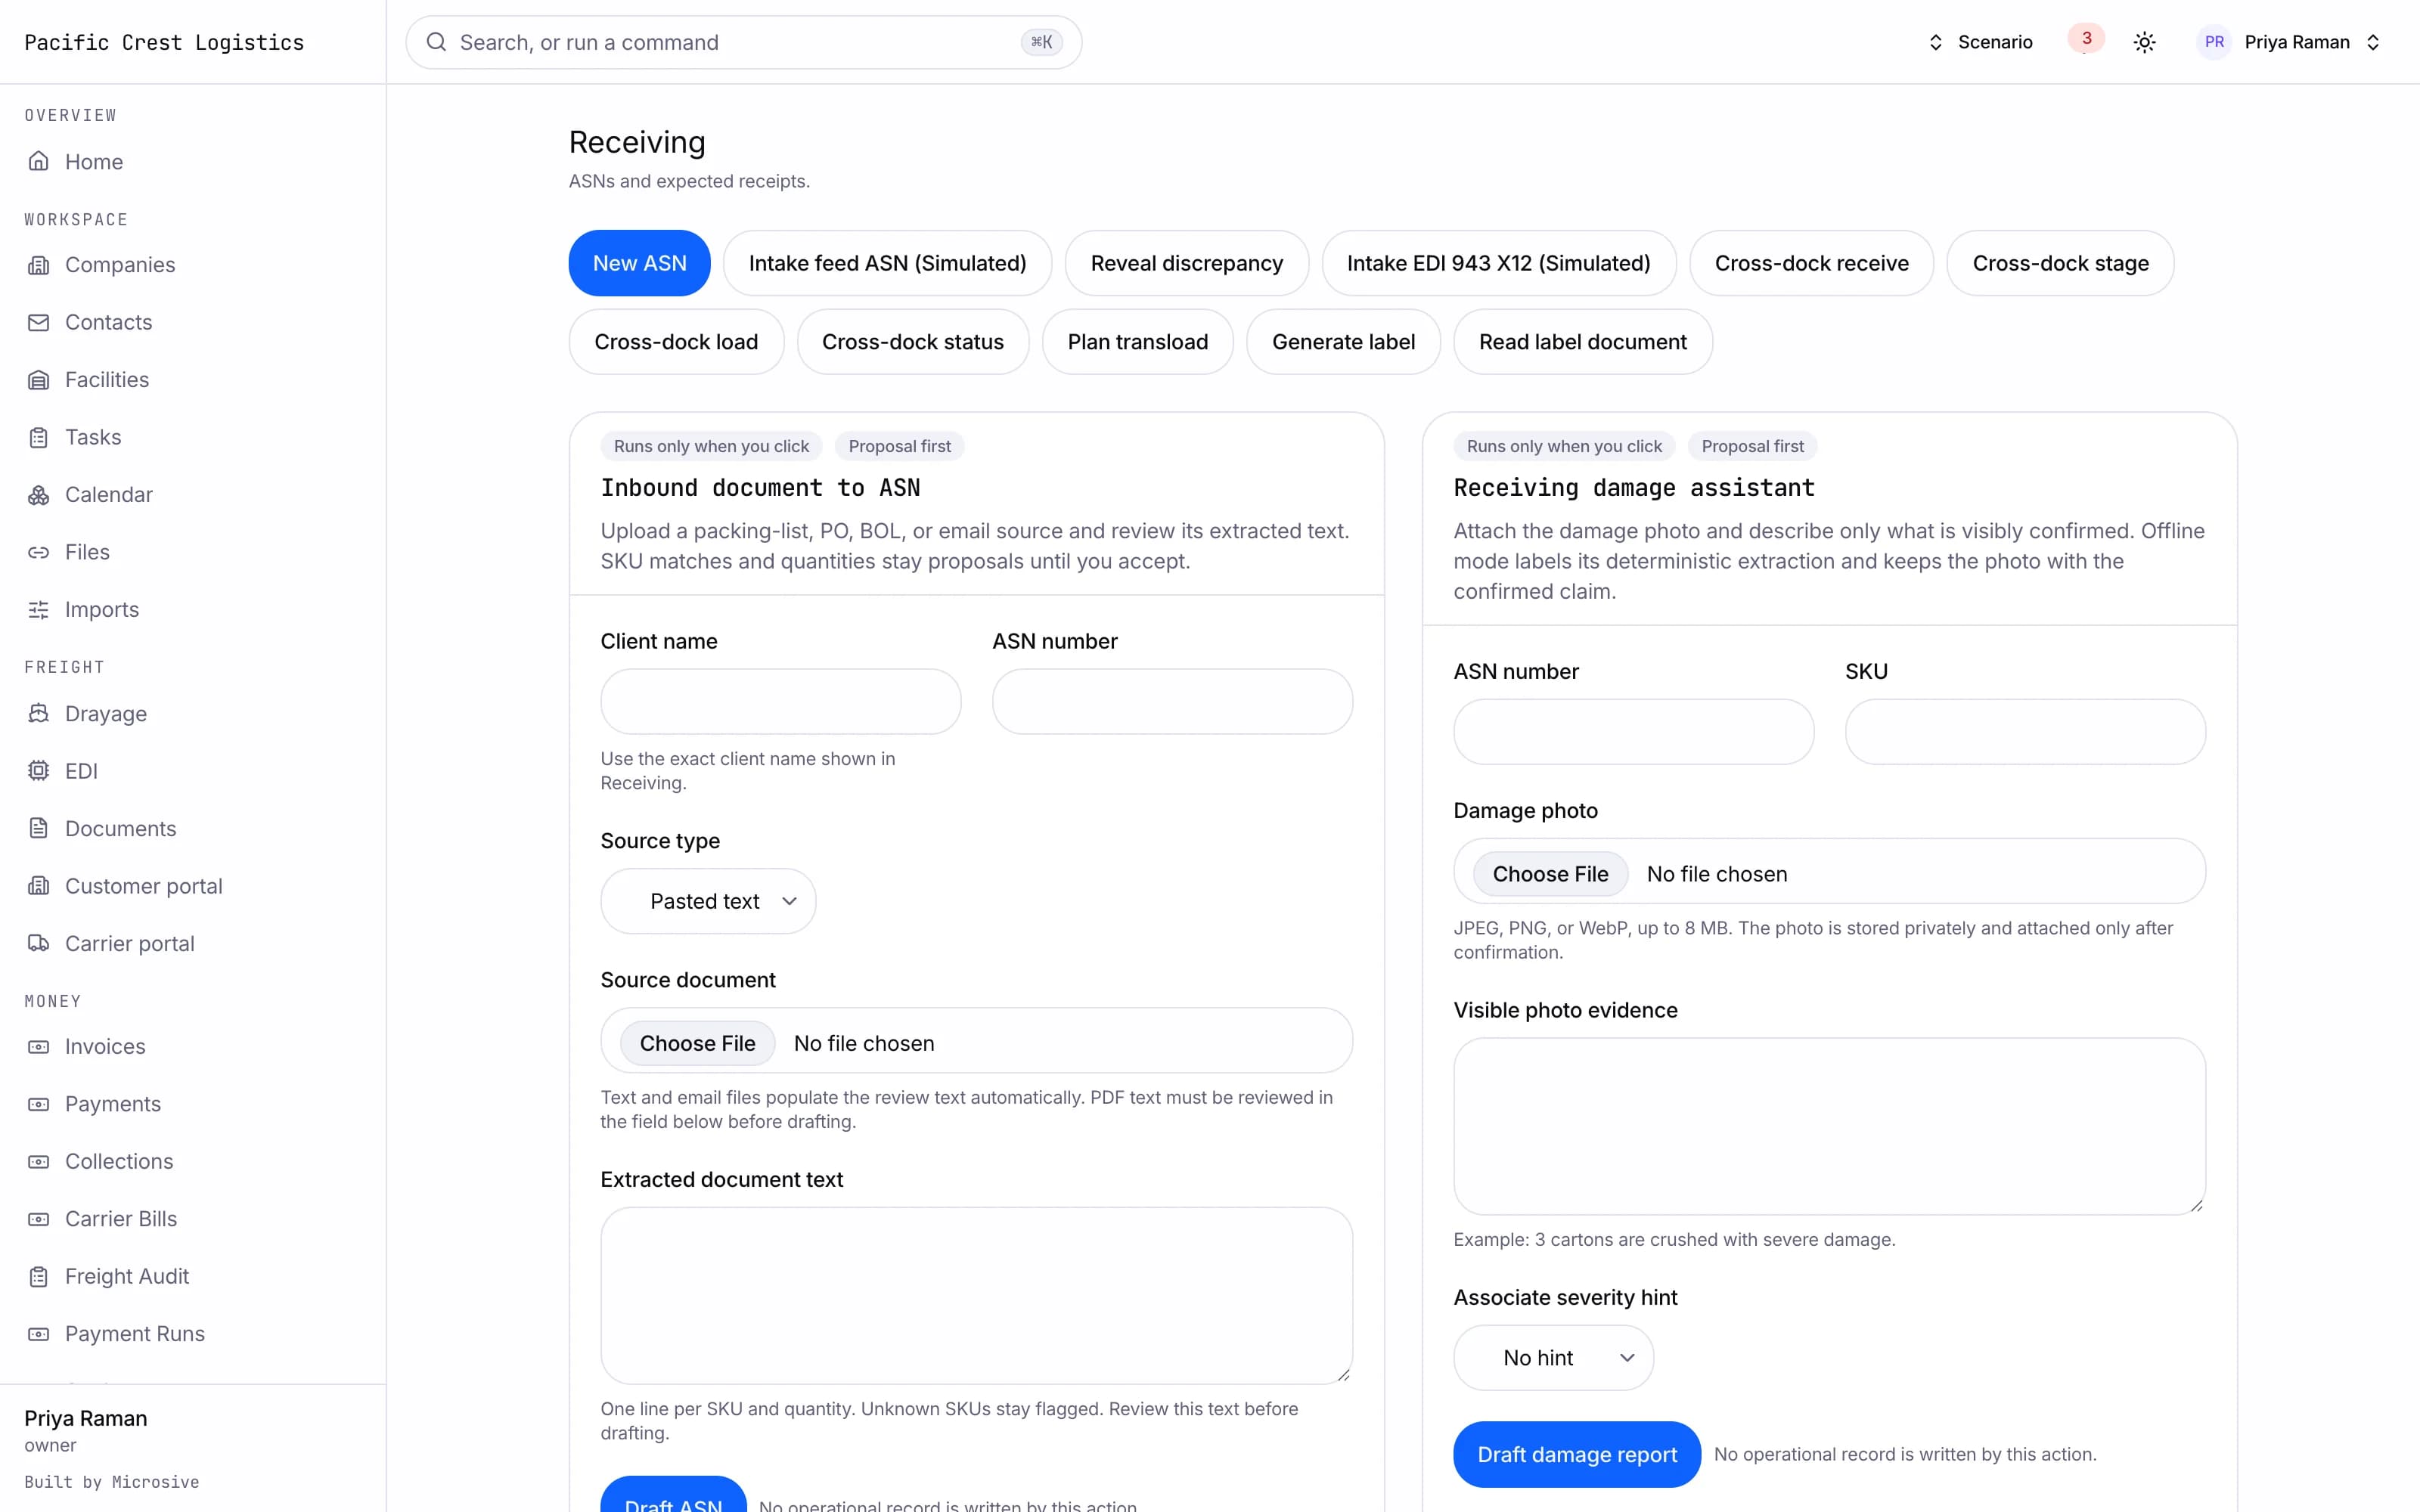This screenshot has height=1512, width=2420.
Task: Toggle light/dark theme sun icon
Action: click(x=2144, y=42)
